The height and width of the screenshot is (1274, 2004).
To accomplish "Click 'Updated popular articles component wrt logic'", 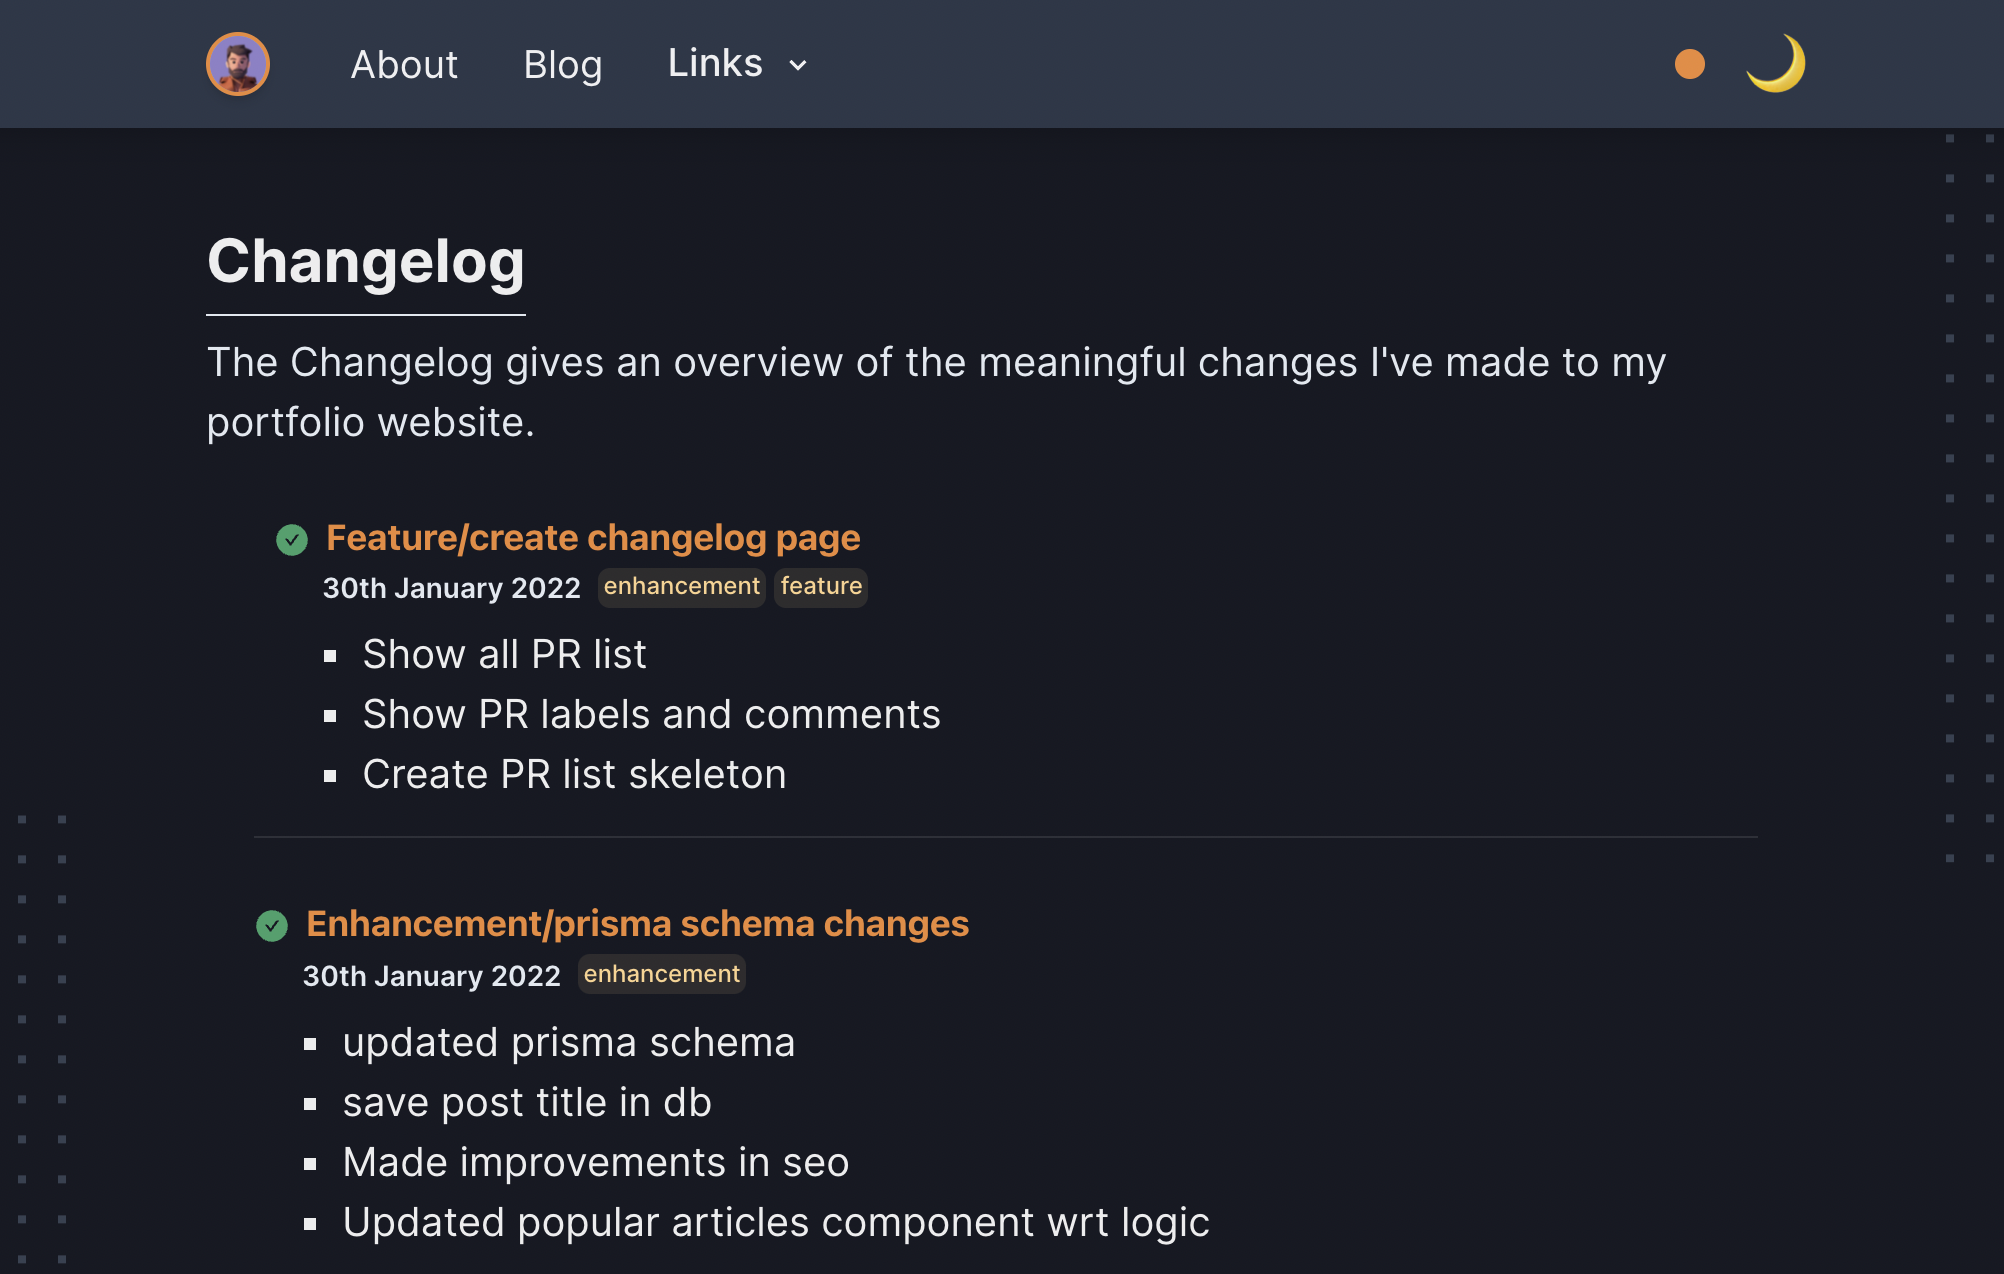I will point(776,1222).
